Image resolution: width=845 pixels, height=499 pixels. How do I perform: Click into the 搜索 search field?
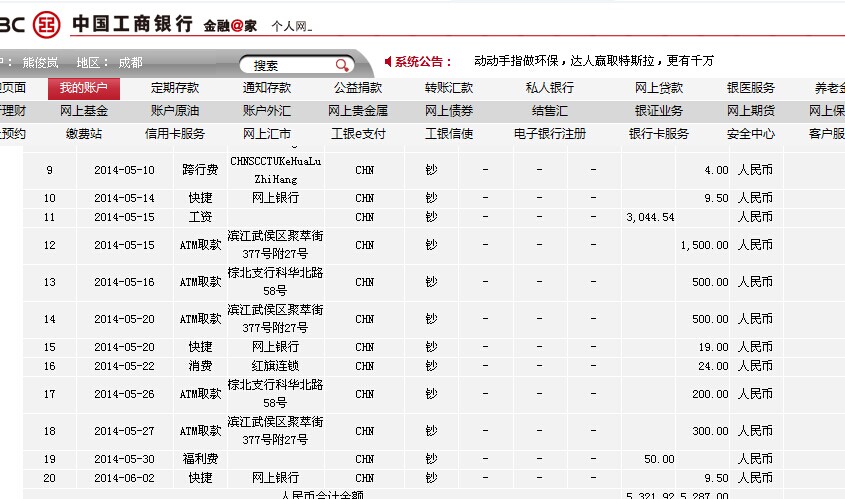(290, 65)
